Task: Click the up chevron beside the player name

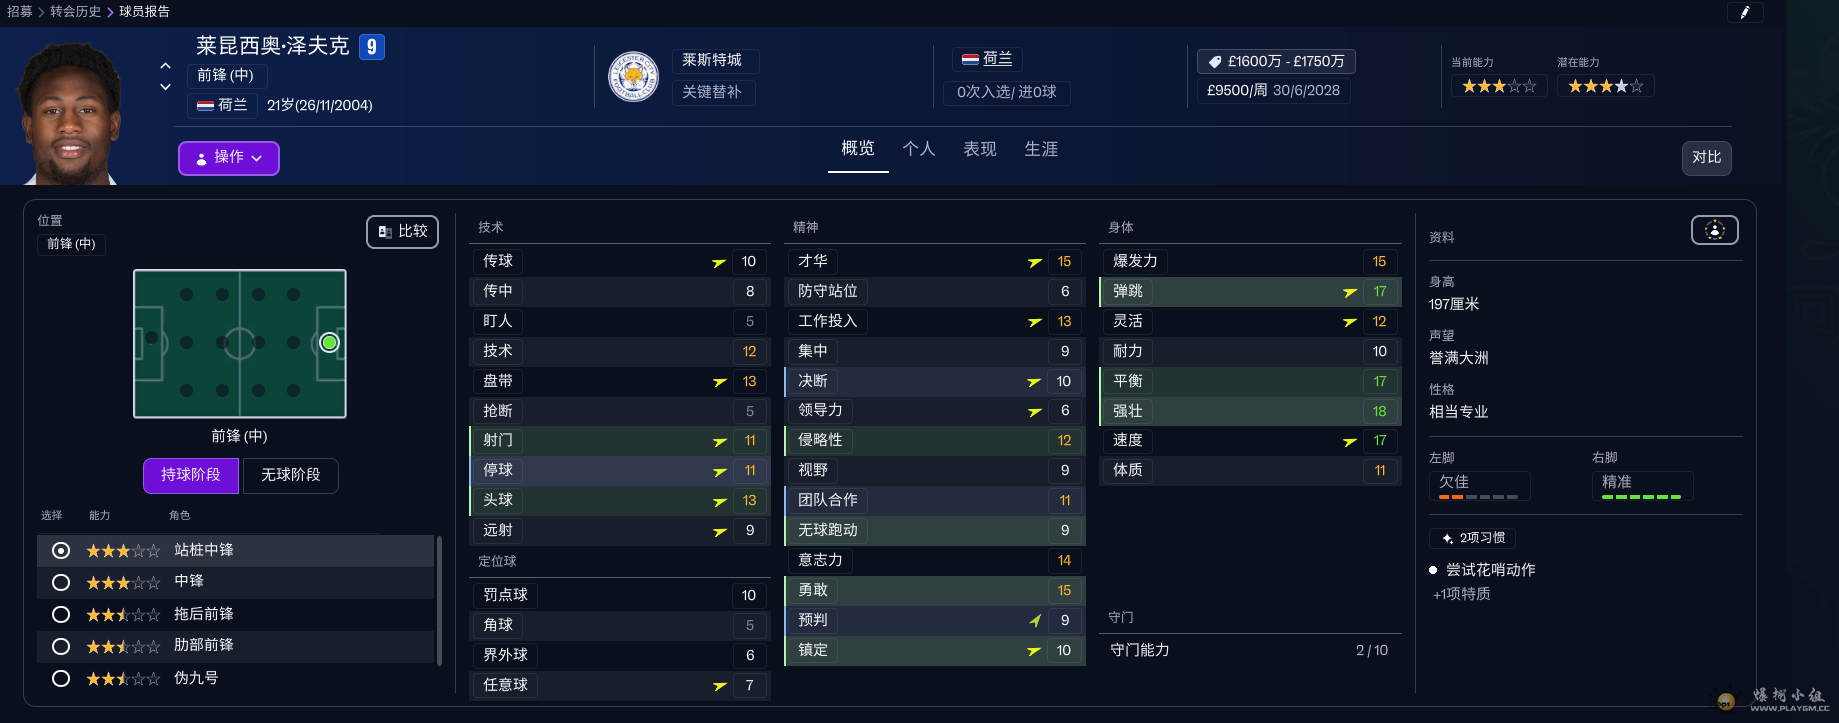Action: click(x=166, y=68)
